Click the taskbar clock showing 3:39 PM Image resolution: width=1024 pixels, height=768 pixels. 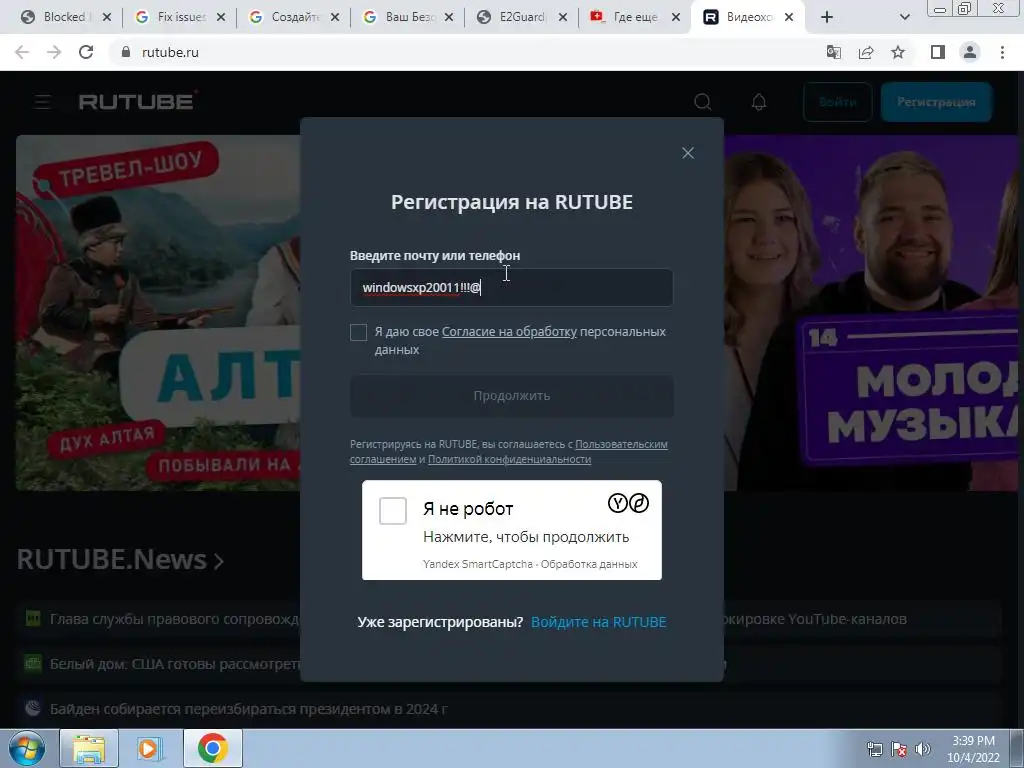click(973, 749)
